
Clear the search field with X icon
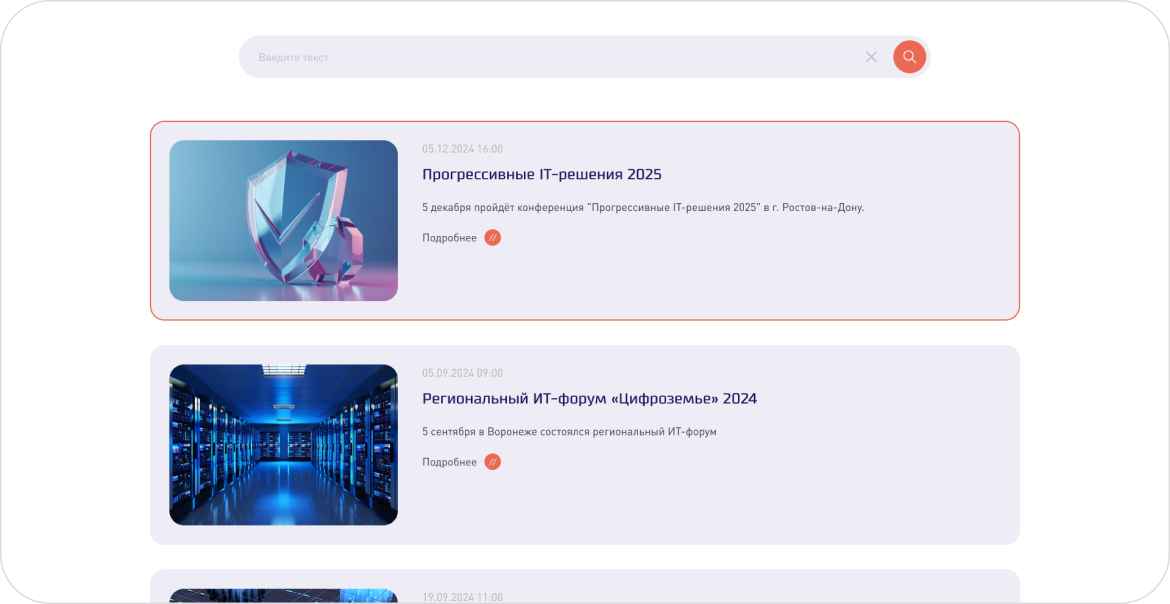click(871, 57)
